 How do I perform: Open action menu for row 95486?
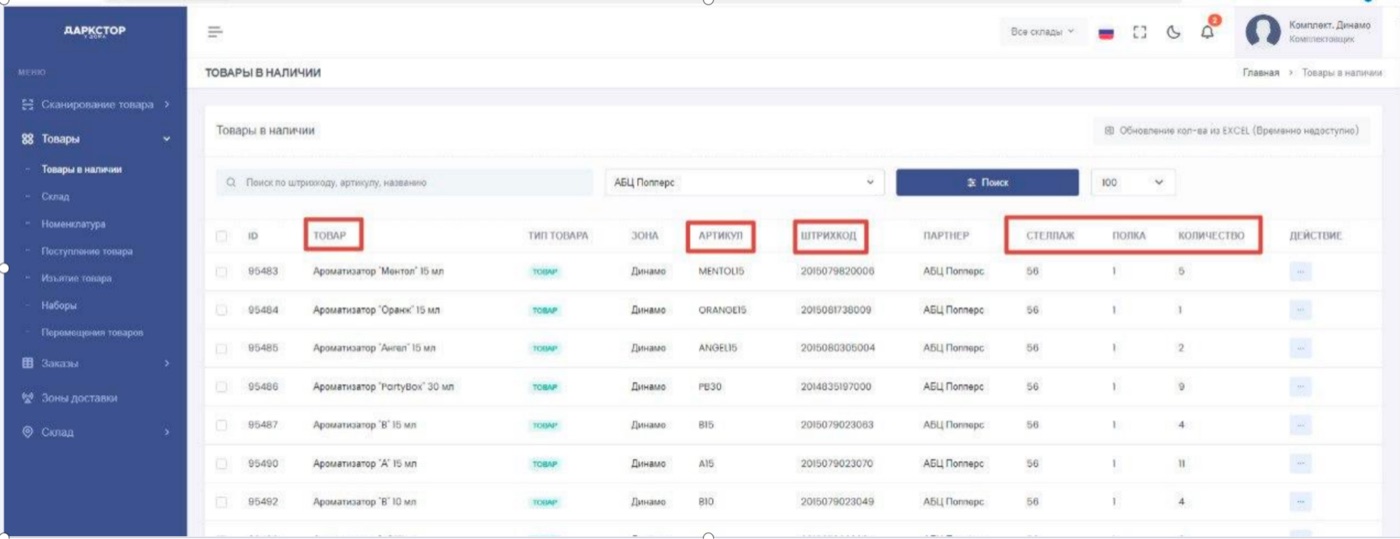(x=1300, y=386)
